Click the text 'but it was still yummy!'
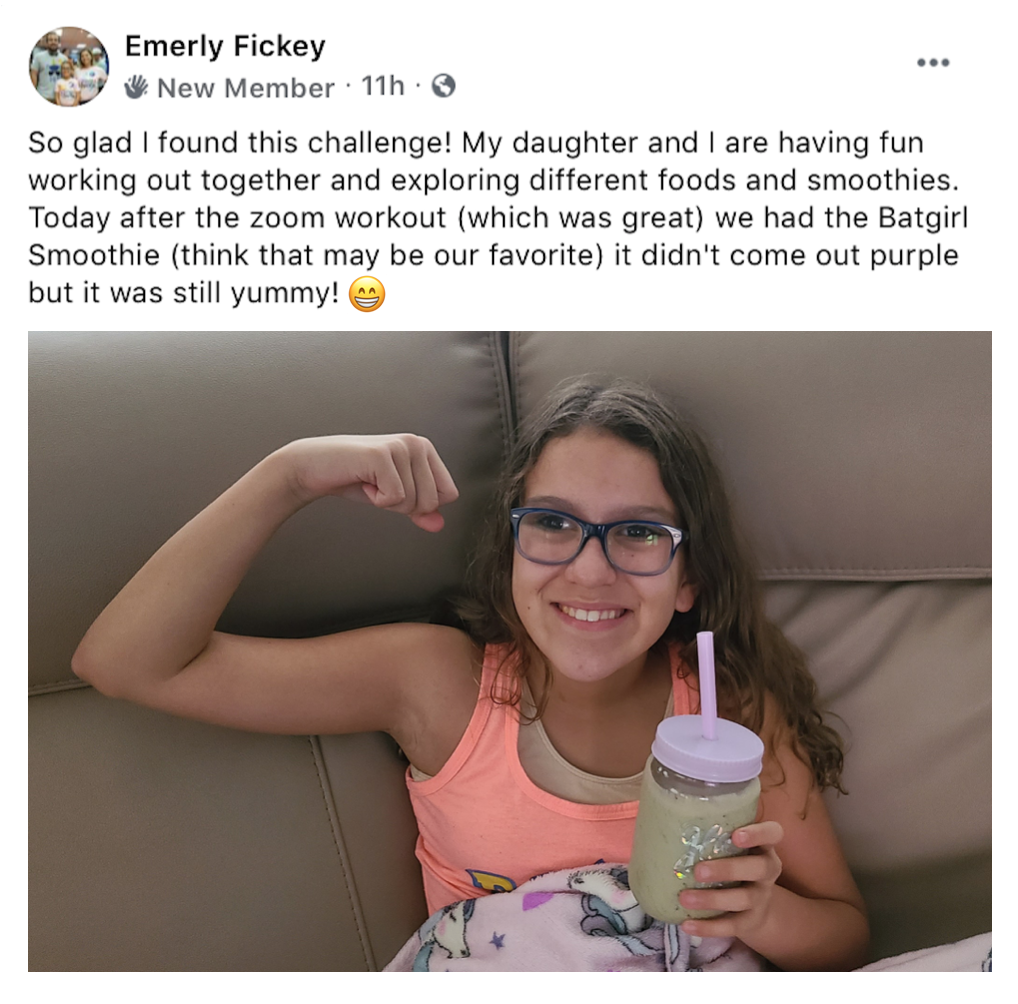Screen dimensions: 1018x1004 [184, 293]
